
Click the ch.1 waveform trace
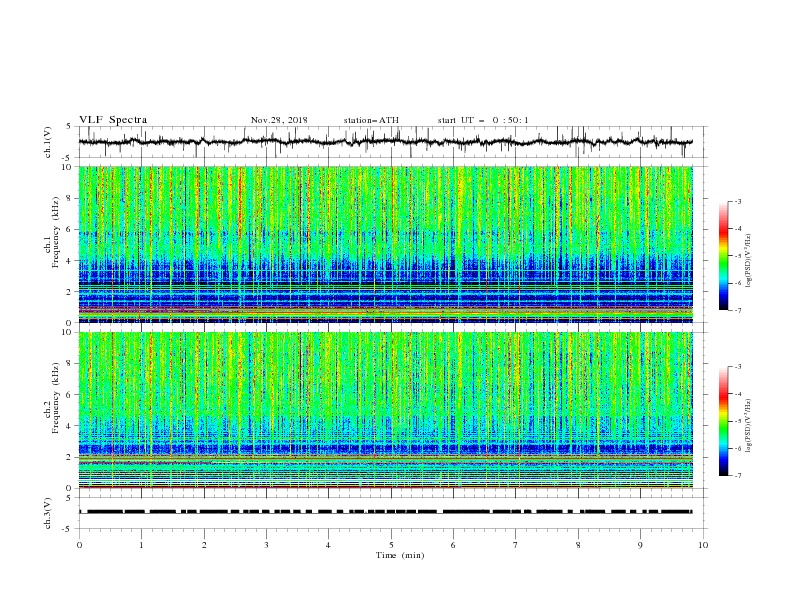tap(385, 142)
